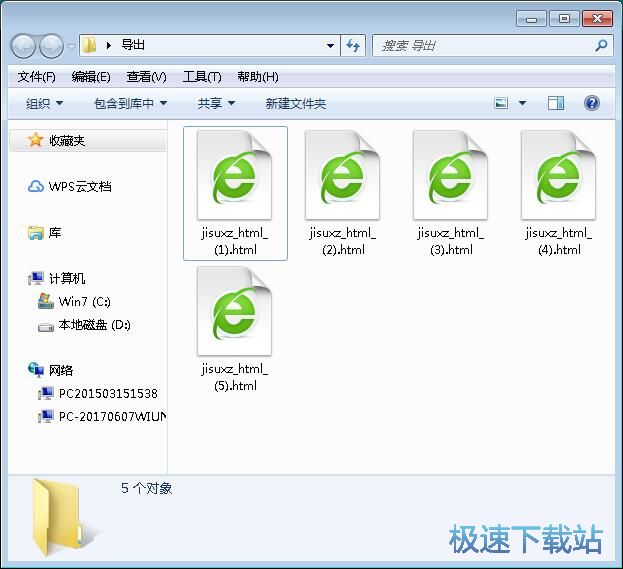Select 库 in the navigation pane
The height and width of the screenshot is (569, 623).
55,232
